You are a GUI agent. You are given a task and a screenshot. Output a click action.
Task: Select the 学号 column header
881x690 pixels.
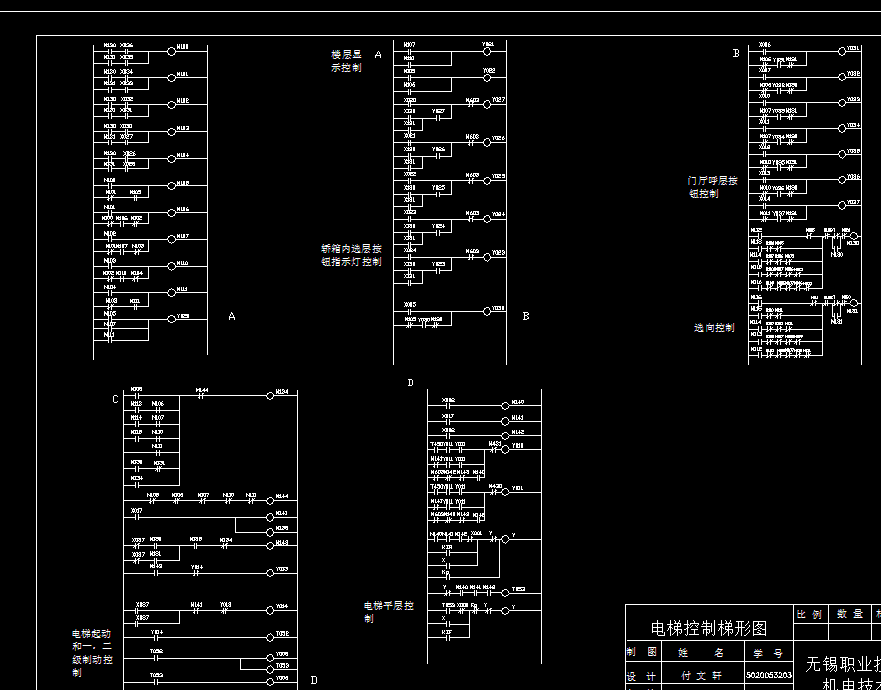(x=769, y=653)
